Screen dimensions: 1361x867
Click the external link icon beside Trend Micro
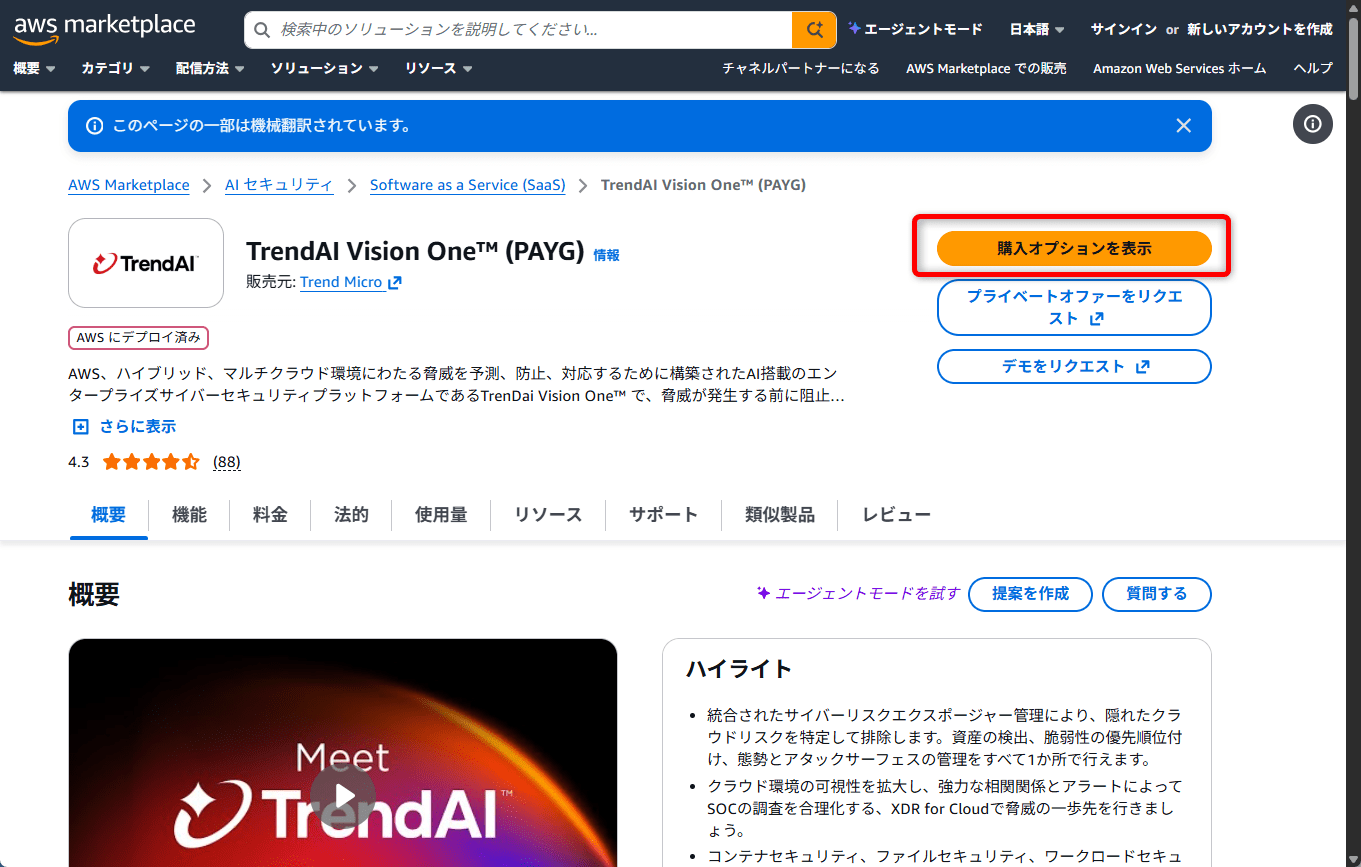point(395,283)
